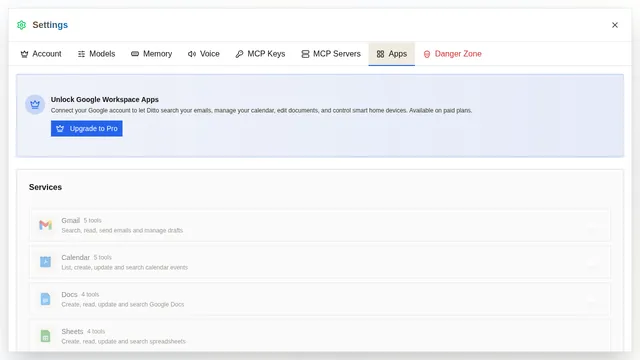Select the Apps tab
Screen dimensions: 640x360
coord(391,54)
